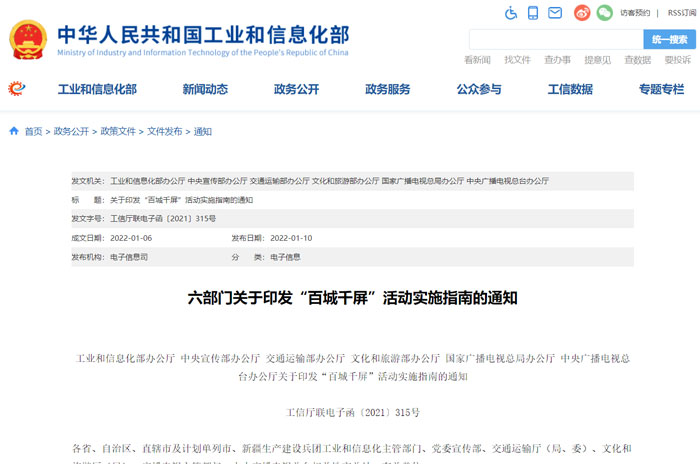700x464 pixels.
Task: Open the 工信数据 navigation item
Action: pyautogui.click(x=570, y=89)
